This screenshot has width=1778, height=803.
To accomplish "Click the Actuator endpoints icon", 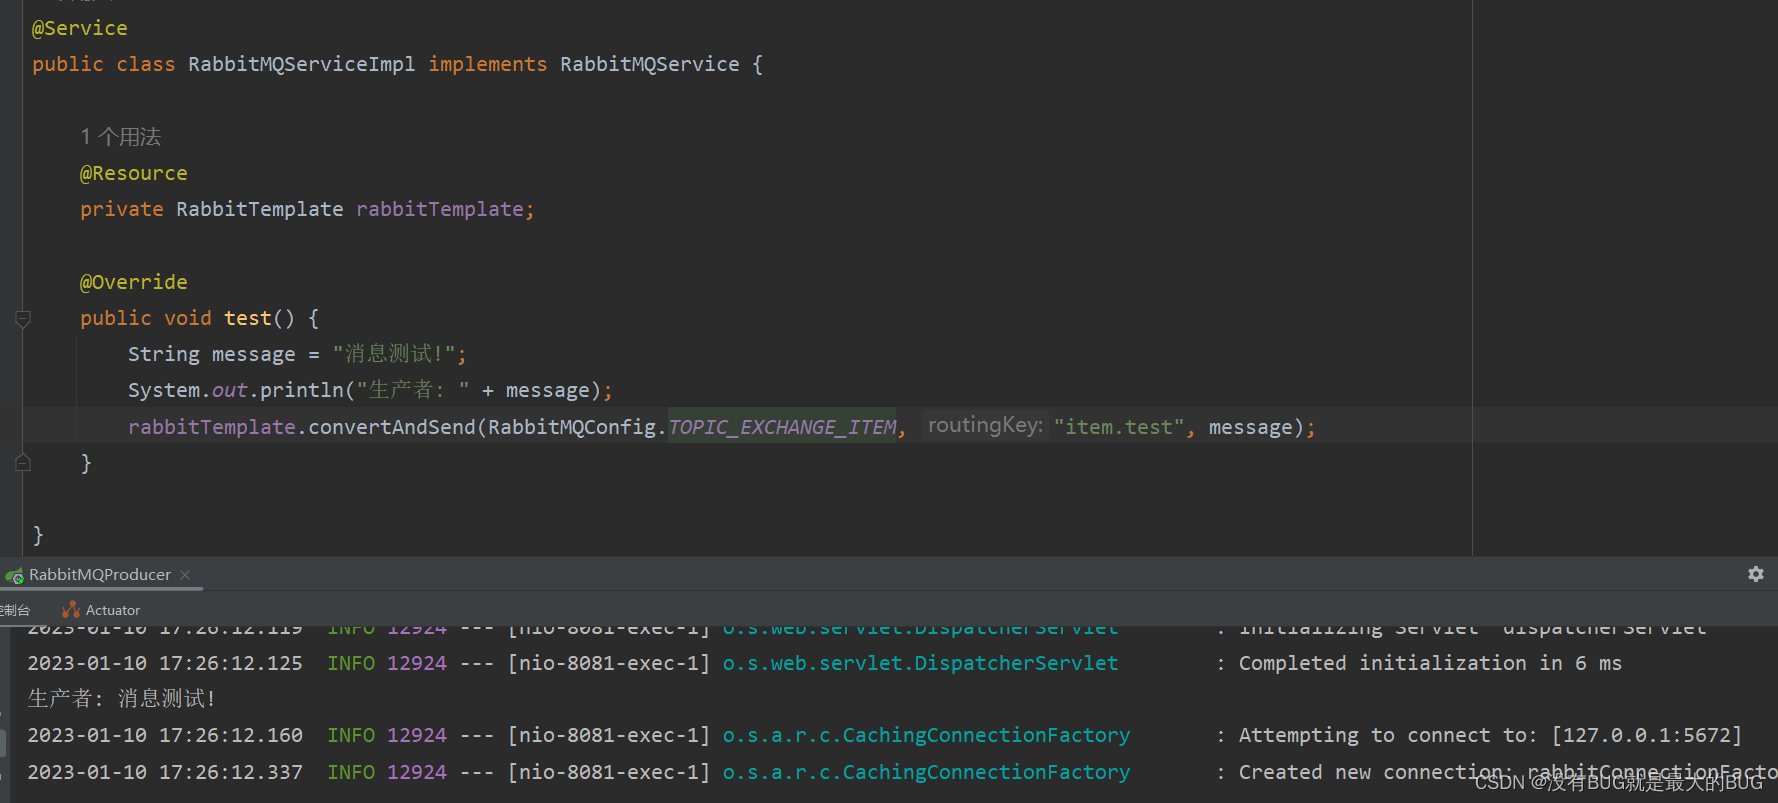I will 70,610.
